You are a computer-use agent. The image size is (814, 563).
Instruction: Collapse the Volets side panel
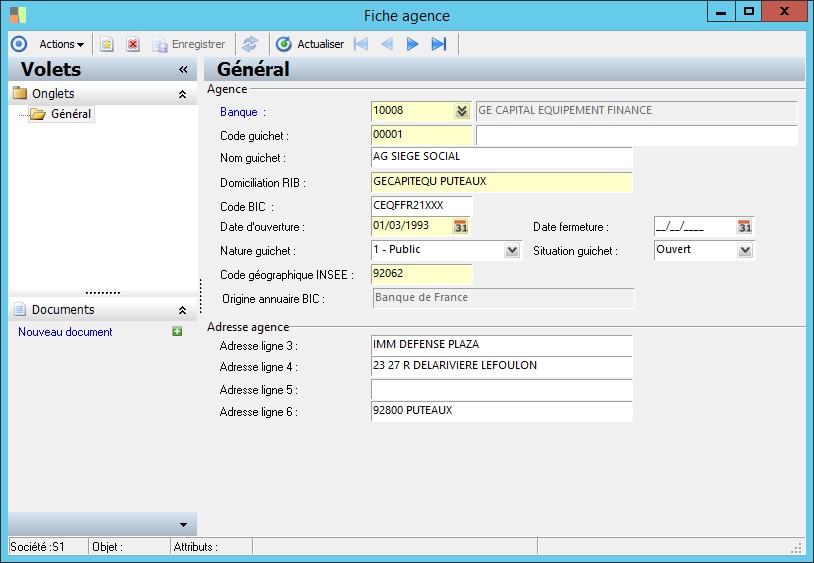183,70
